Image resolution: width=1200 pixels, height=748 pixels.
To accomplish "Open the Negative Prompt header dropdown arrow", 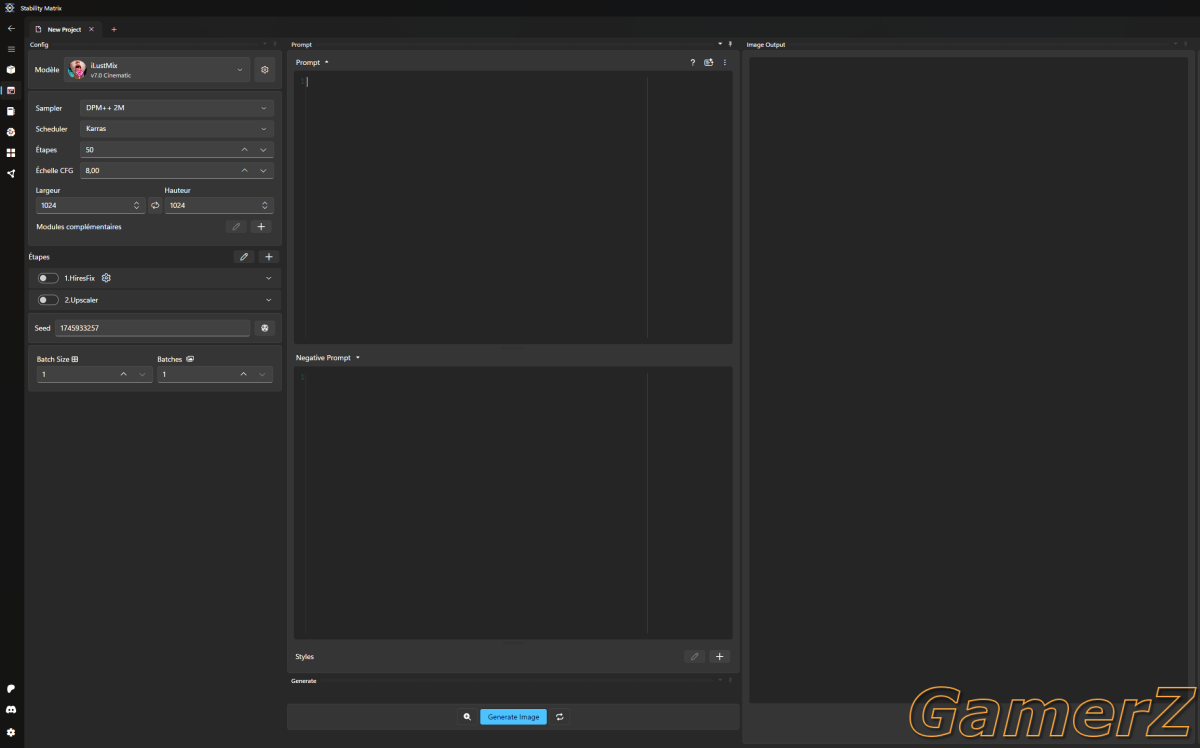I will (357, 357).
